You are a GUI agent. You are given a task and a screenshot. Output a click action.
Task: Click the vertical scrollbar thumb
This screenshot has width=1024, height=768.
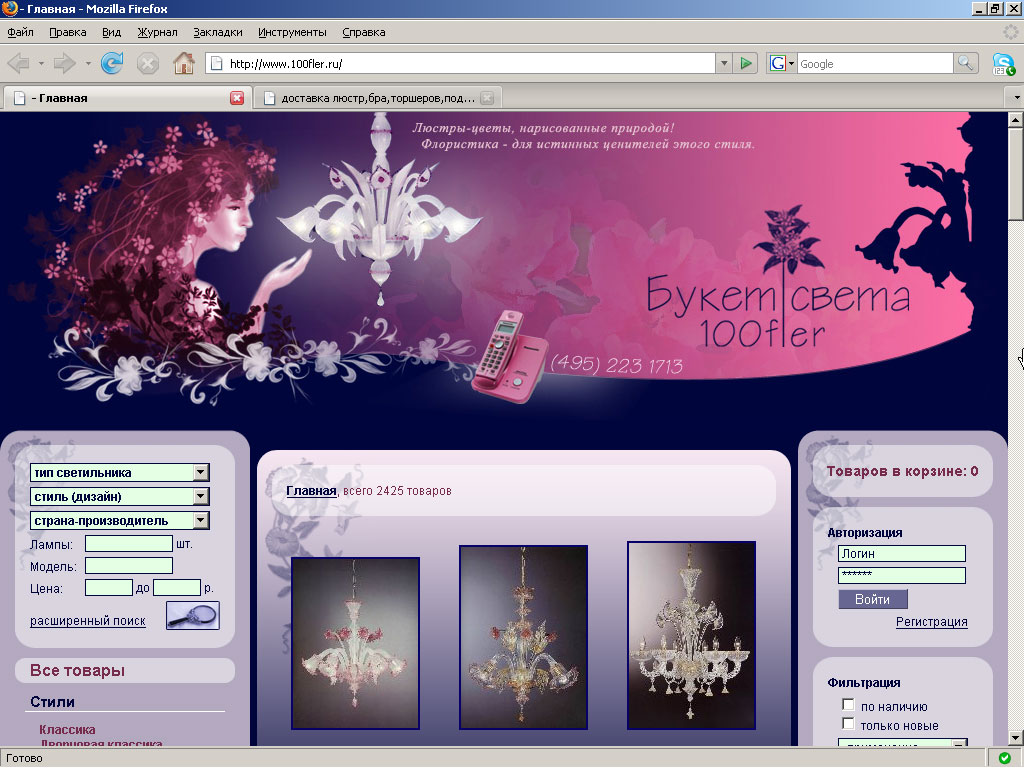click(1016, 173)
